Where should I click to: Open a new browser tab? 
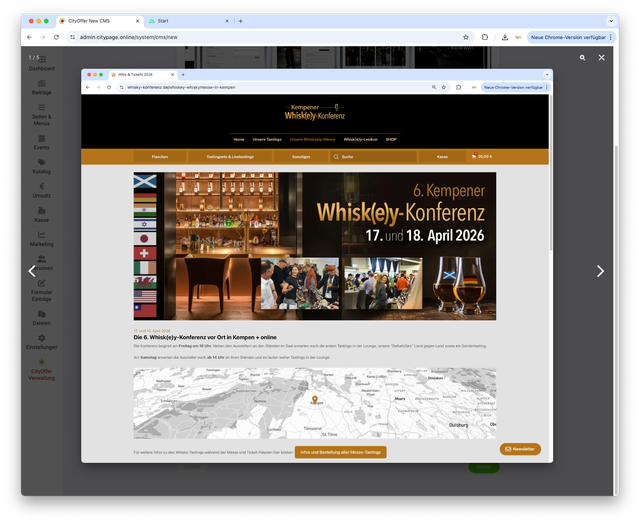(240, 20)
